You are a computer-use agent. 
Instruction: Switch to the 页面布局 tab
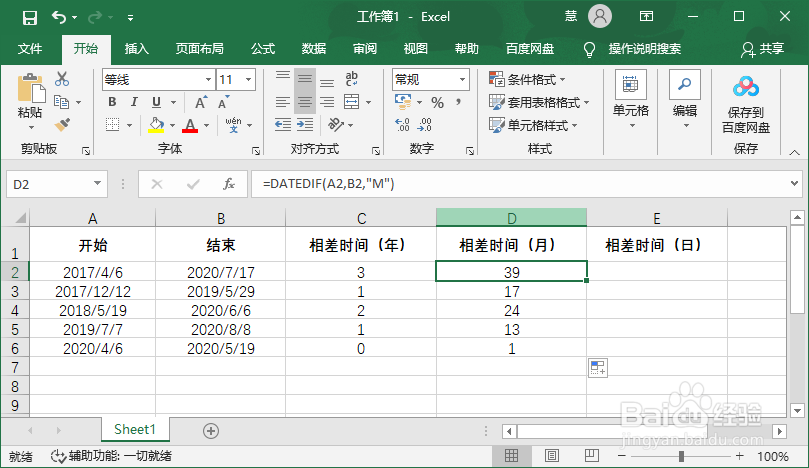[x=199, y=49]
